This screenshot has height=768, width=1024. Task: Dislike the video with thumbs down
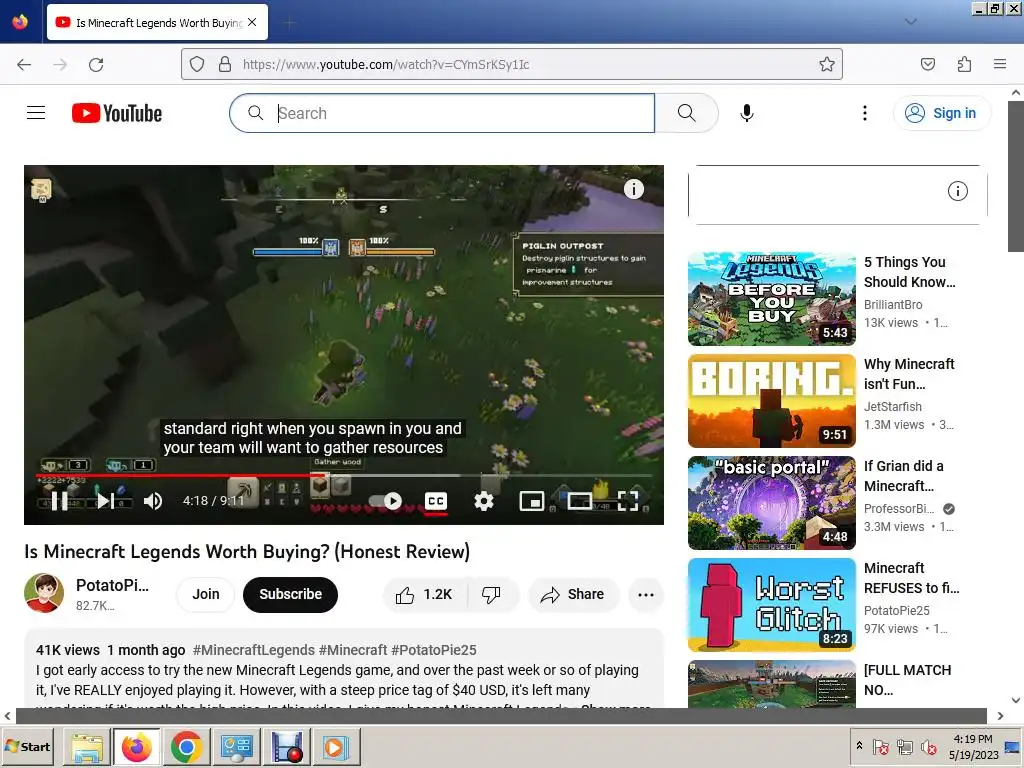tap(491, 594)
